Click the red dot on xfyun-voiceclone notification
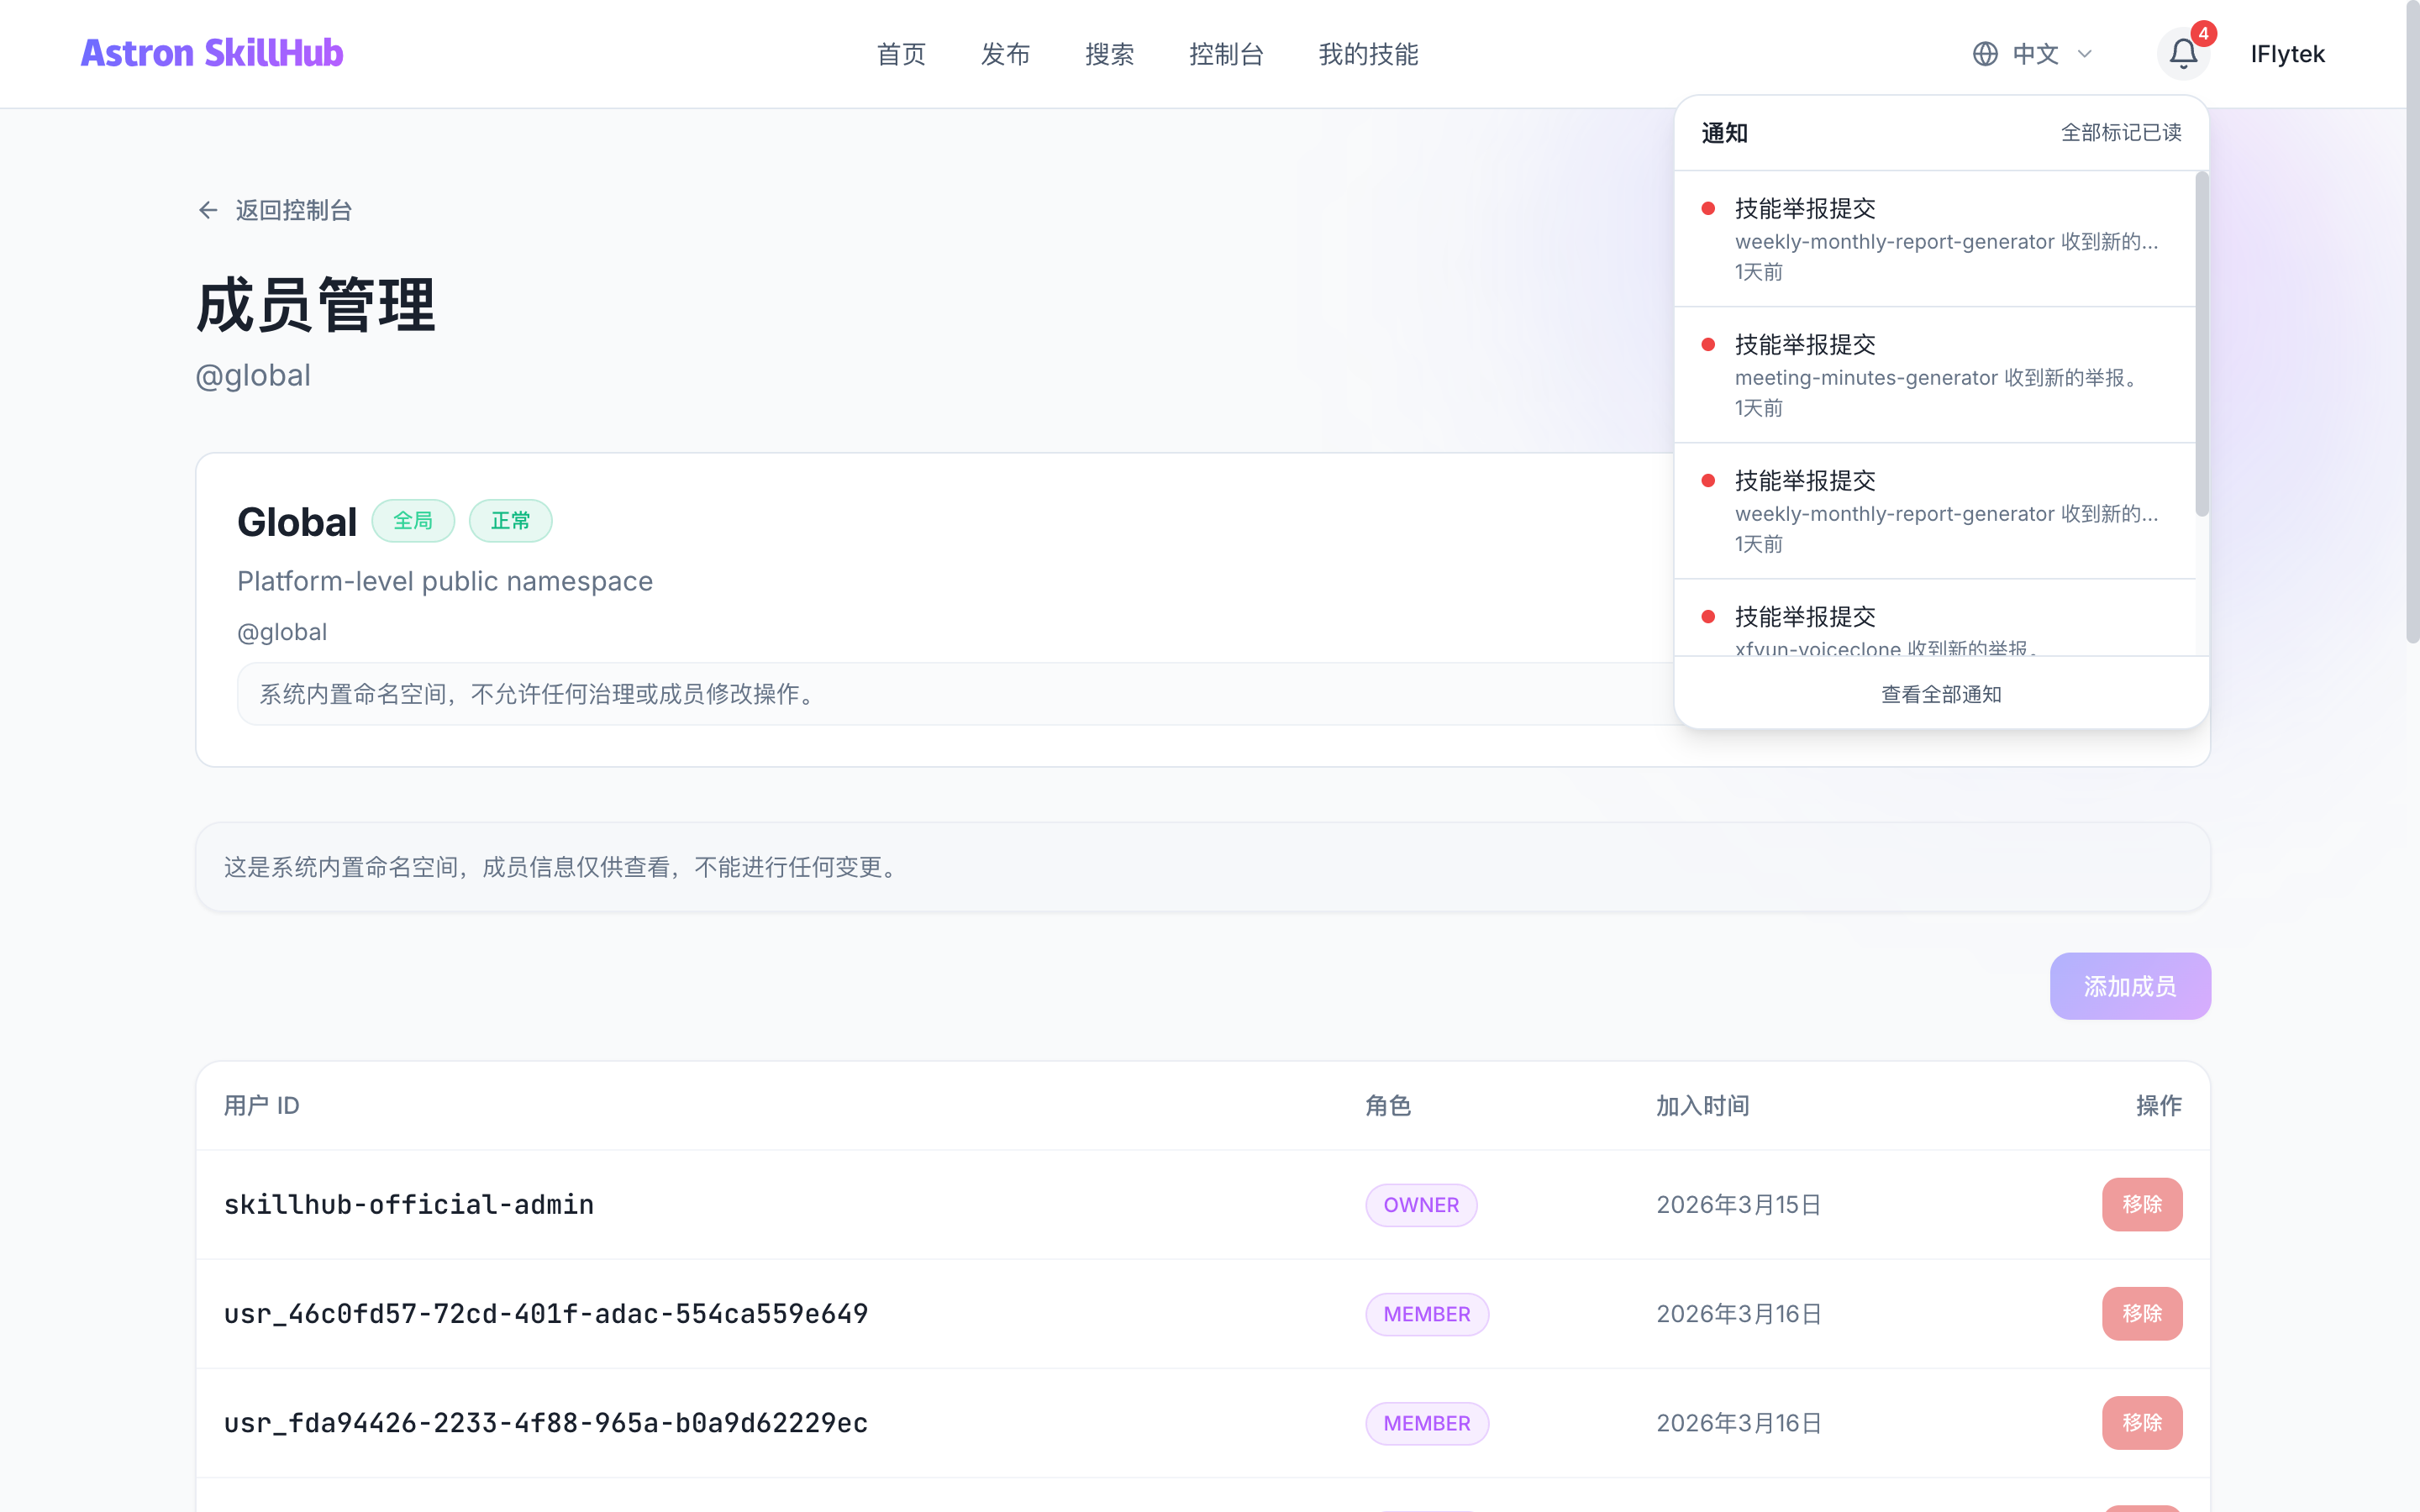The width and height of the screenshot is (2420, 1512). click(x=1708, y=616)
